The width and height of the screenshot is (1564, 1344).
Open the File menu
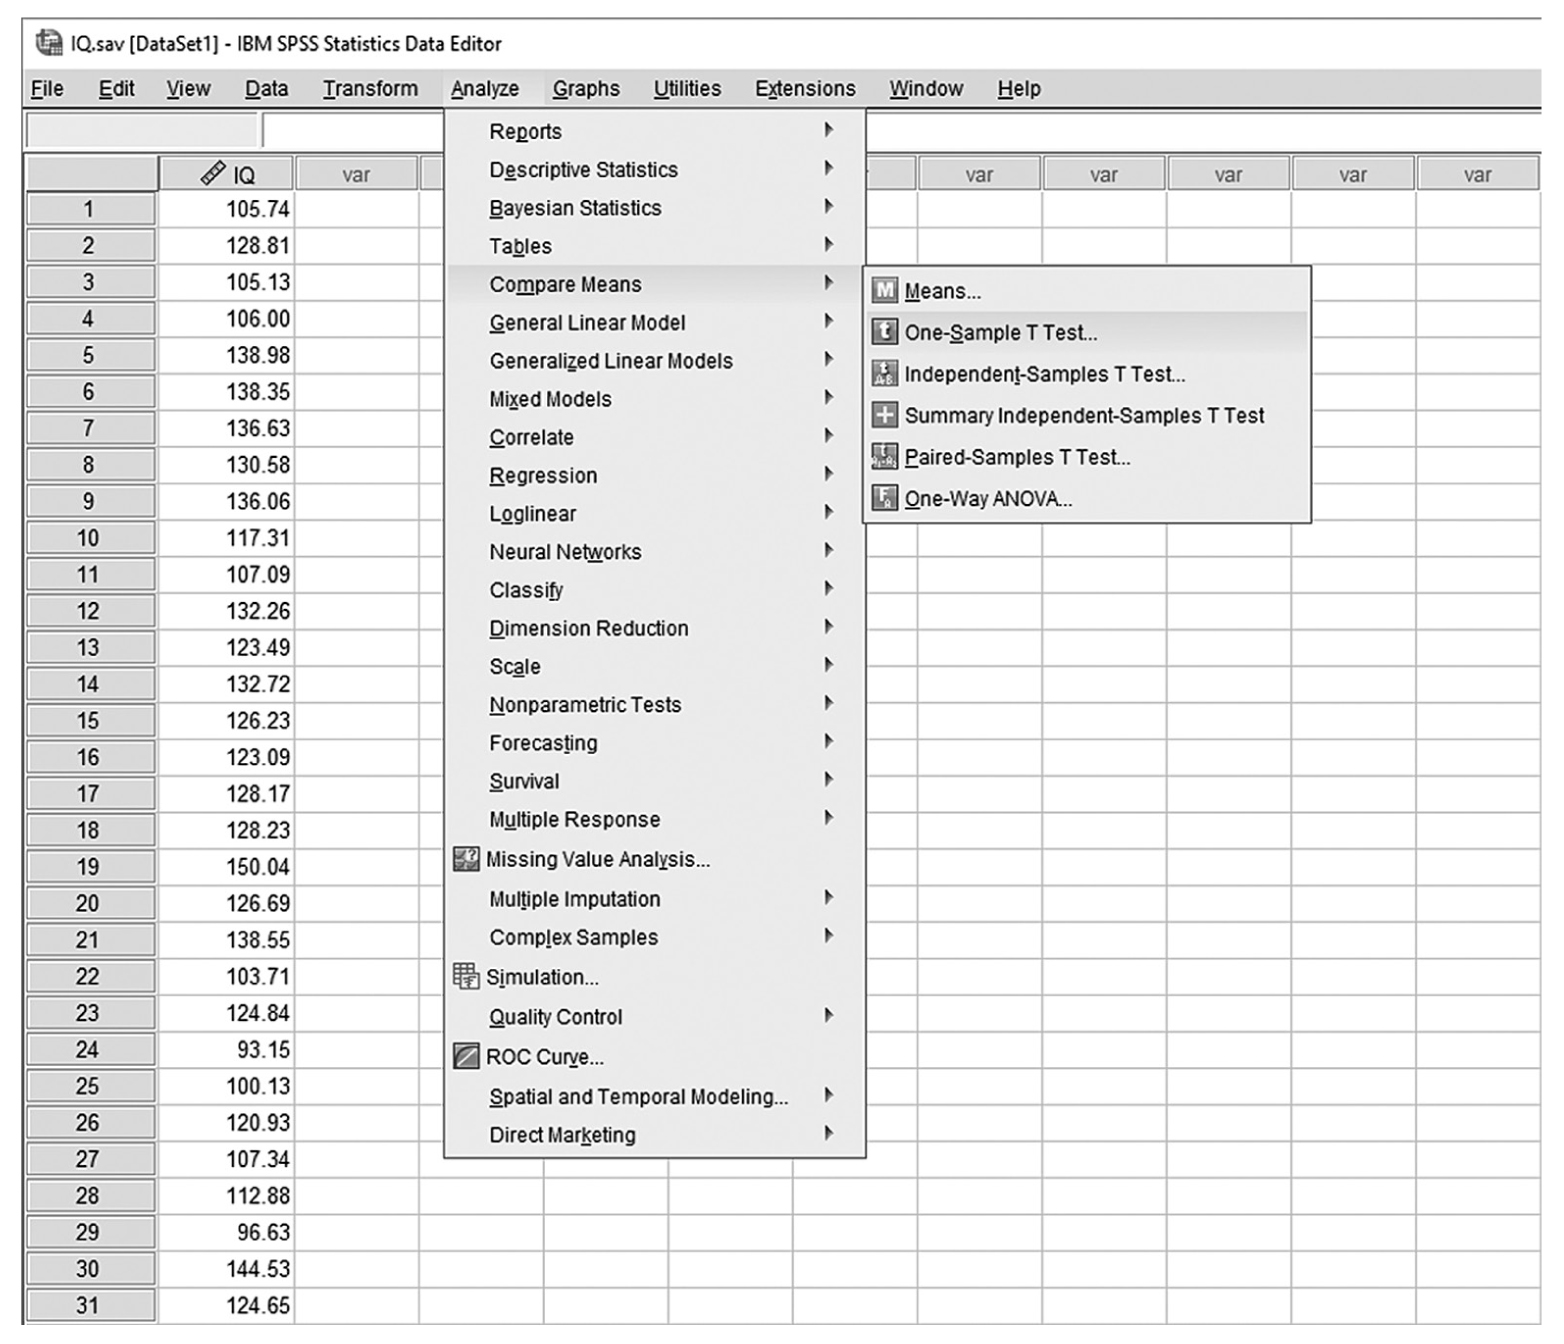point(47,89)
